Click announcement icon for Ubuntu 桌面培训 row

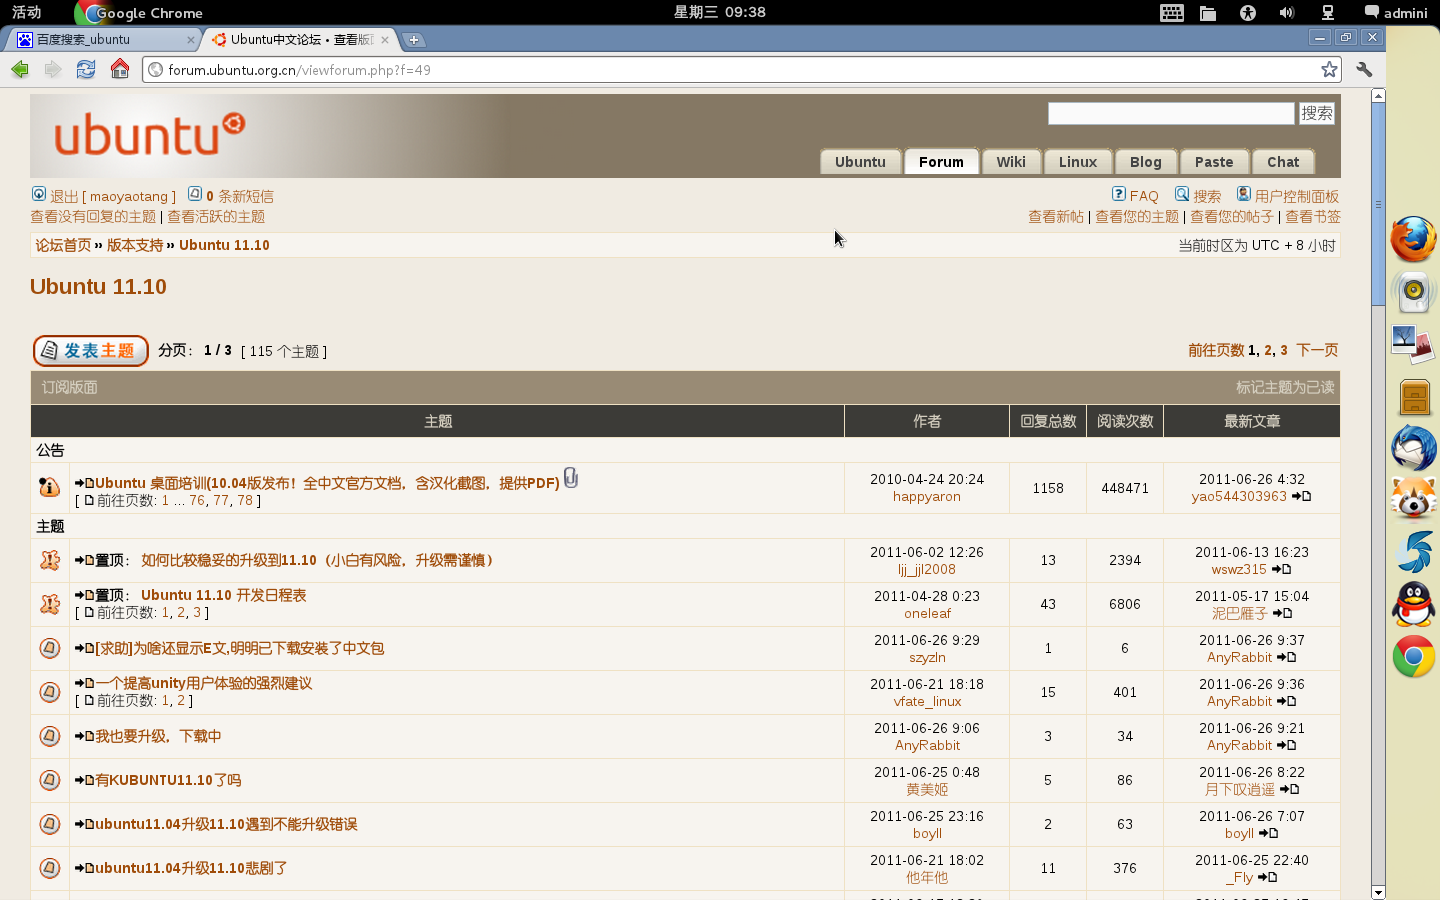[49, 487]
